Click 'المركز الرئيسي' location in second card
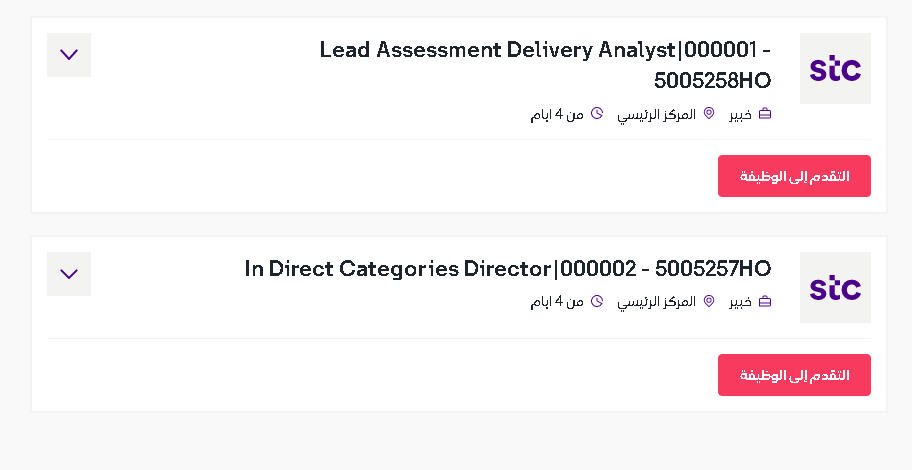 click(x=656, y=303)
